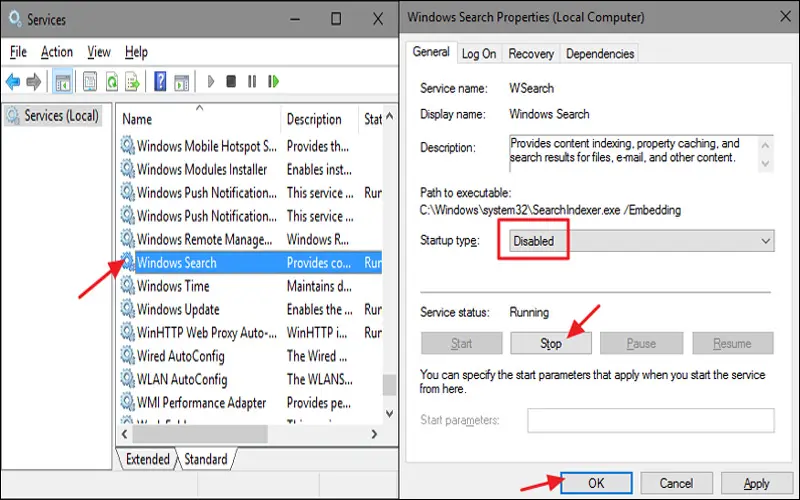Click the Stop service button

(x=551, y=343)
